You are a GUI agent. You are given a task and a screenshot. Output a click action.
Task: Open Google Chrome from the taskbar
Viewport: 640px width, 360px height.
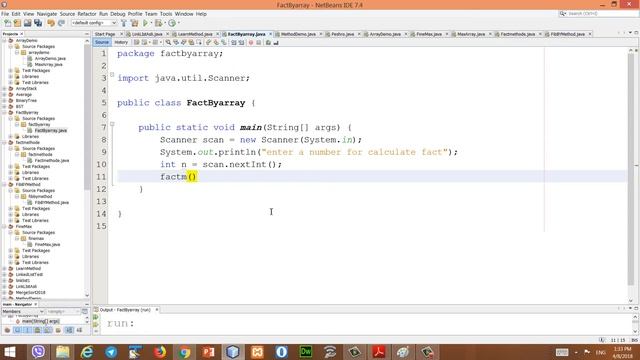point(184,351)
